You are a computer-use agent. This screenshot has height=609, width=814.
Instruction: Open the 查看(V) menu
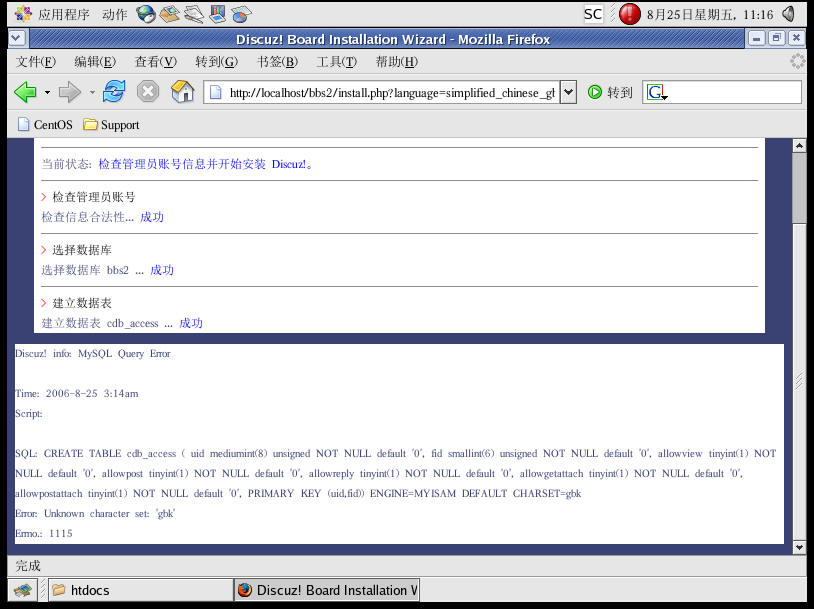(156, 62)
